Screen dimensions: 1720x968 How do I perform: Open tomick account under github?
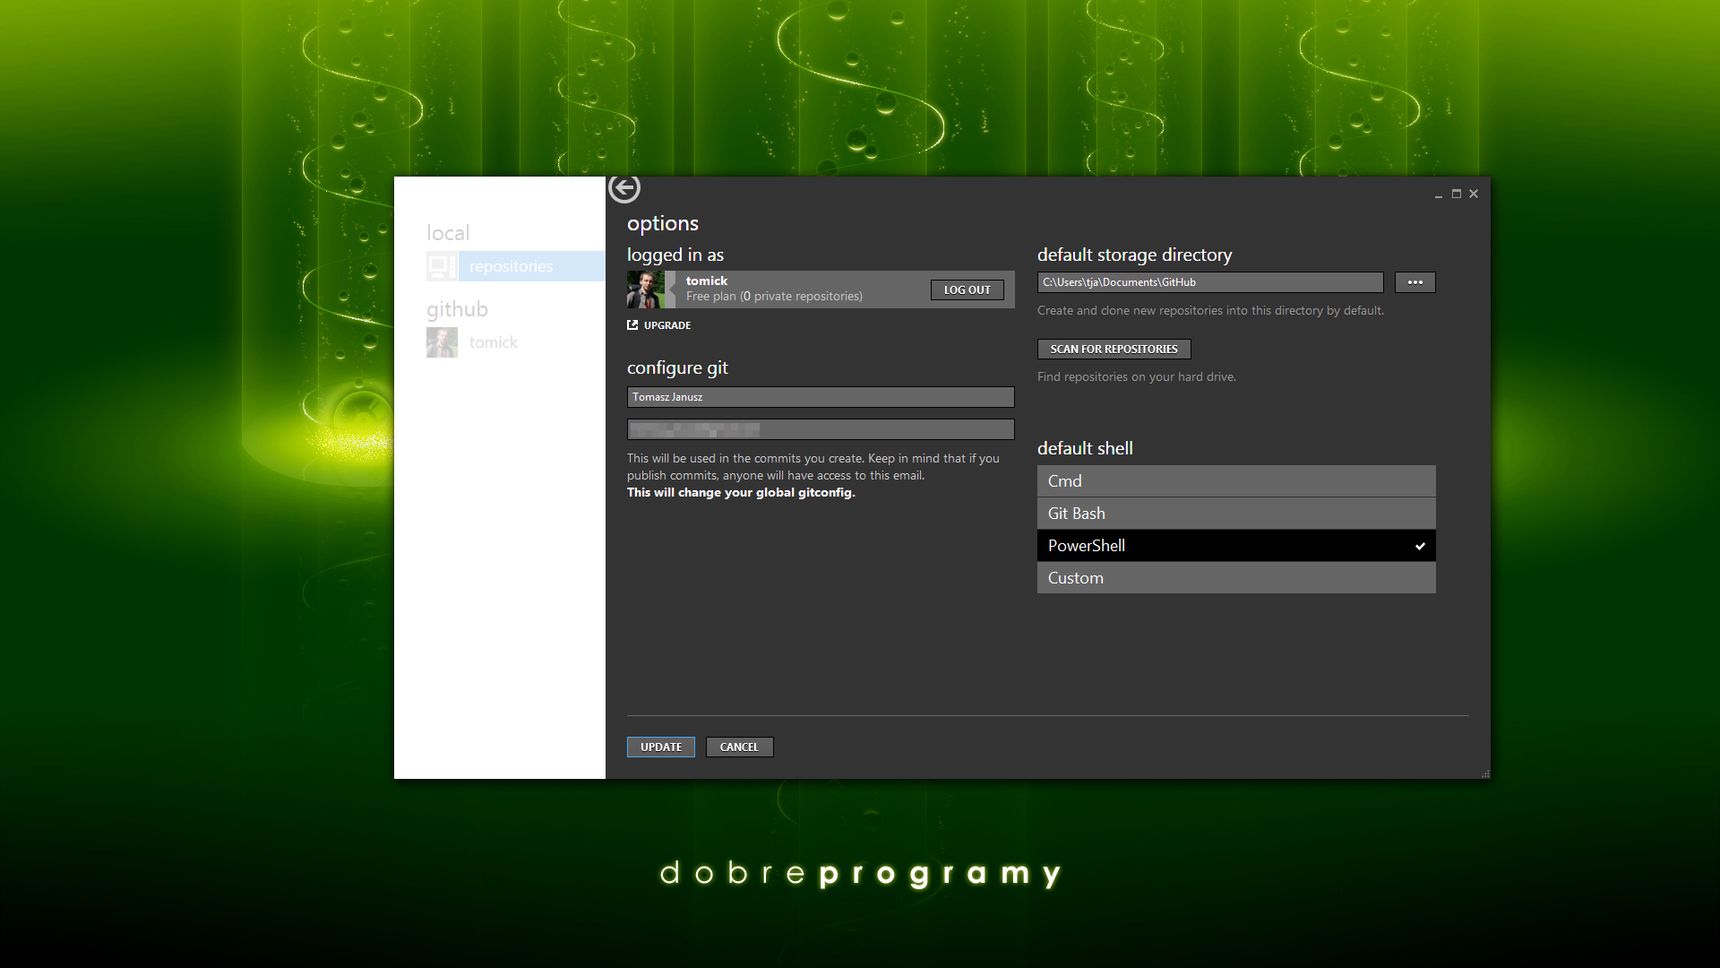[x=493, y=342]
